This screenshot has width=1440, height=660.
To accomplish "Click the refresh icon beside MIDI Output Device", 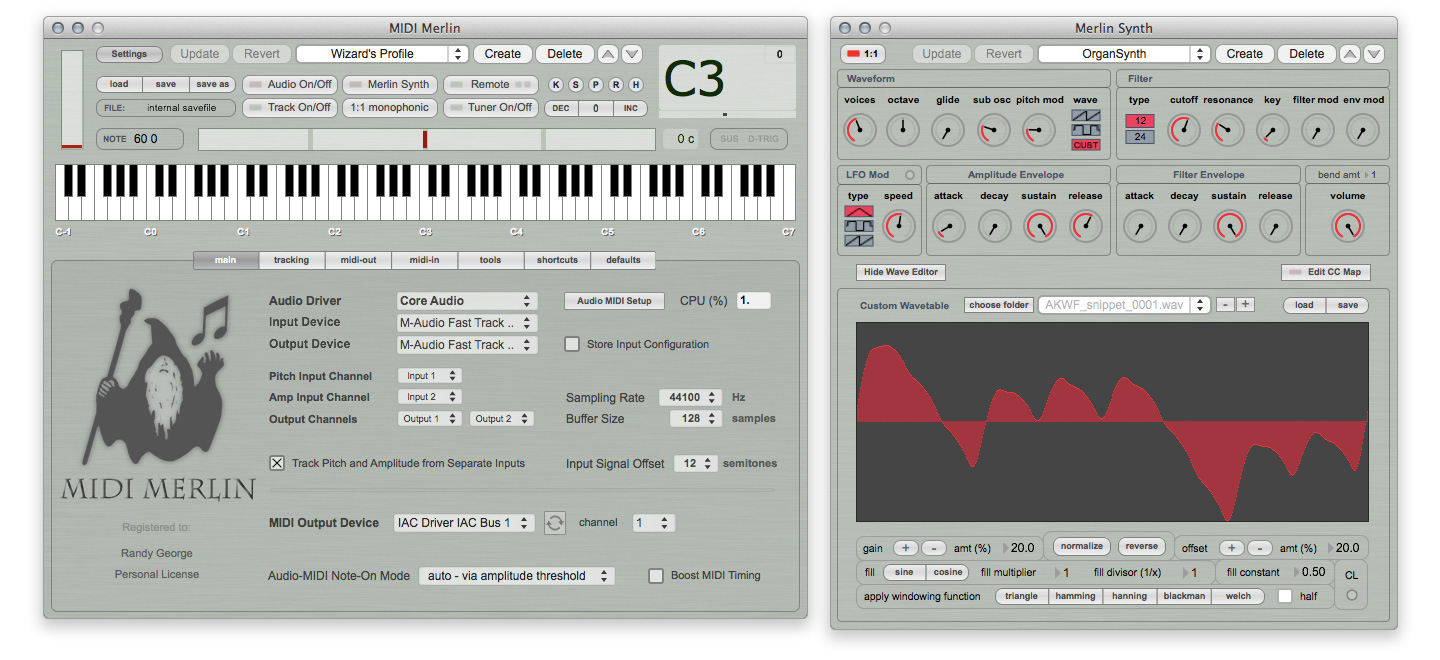I will (555, 522).
